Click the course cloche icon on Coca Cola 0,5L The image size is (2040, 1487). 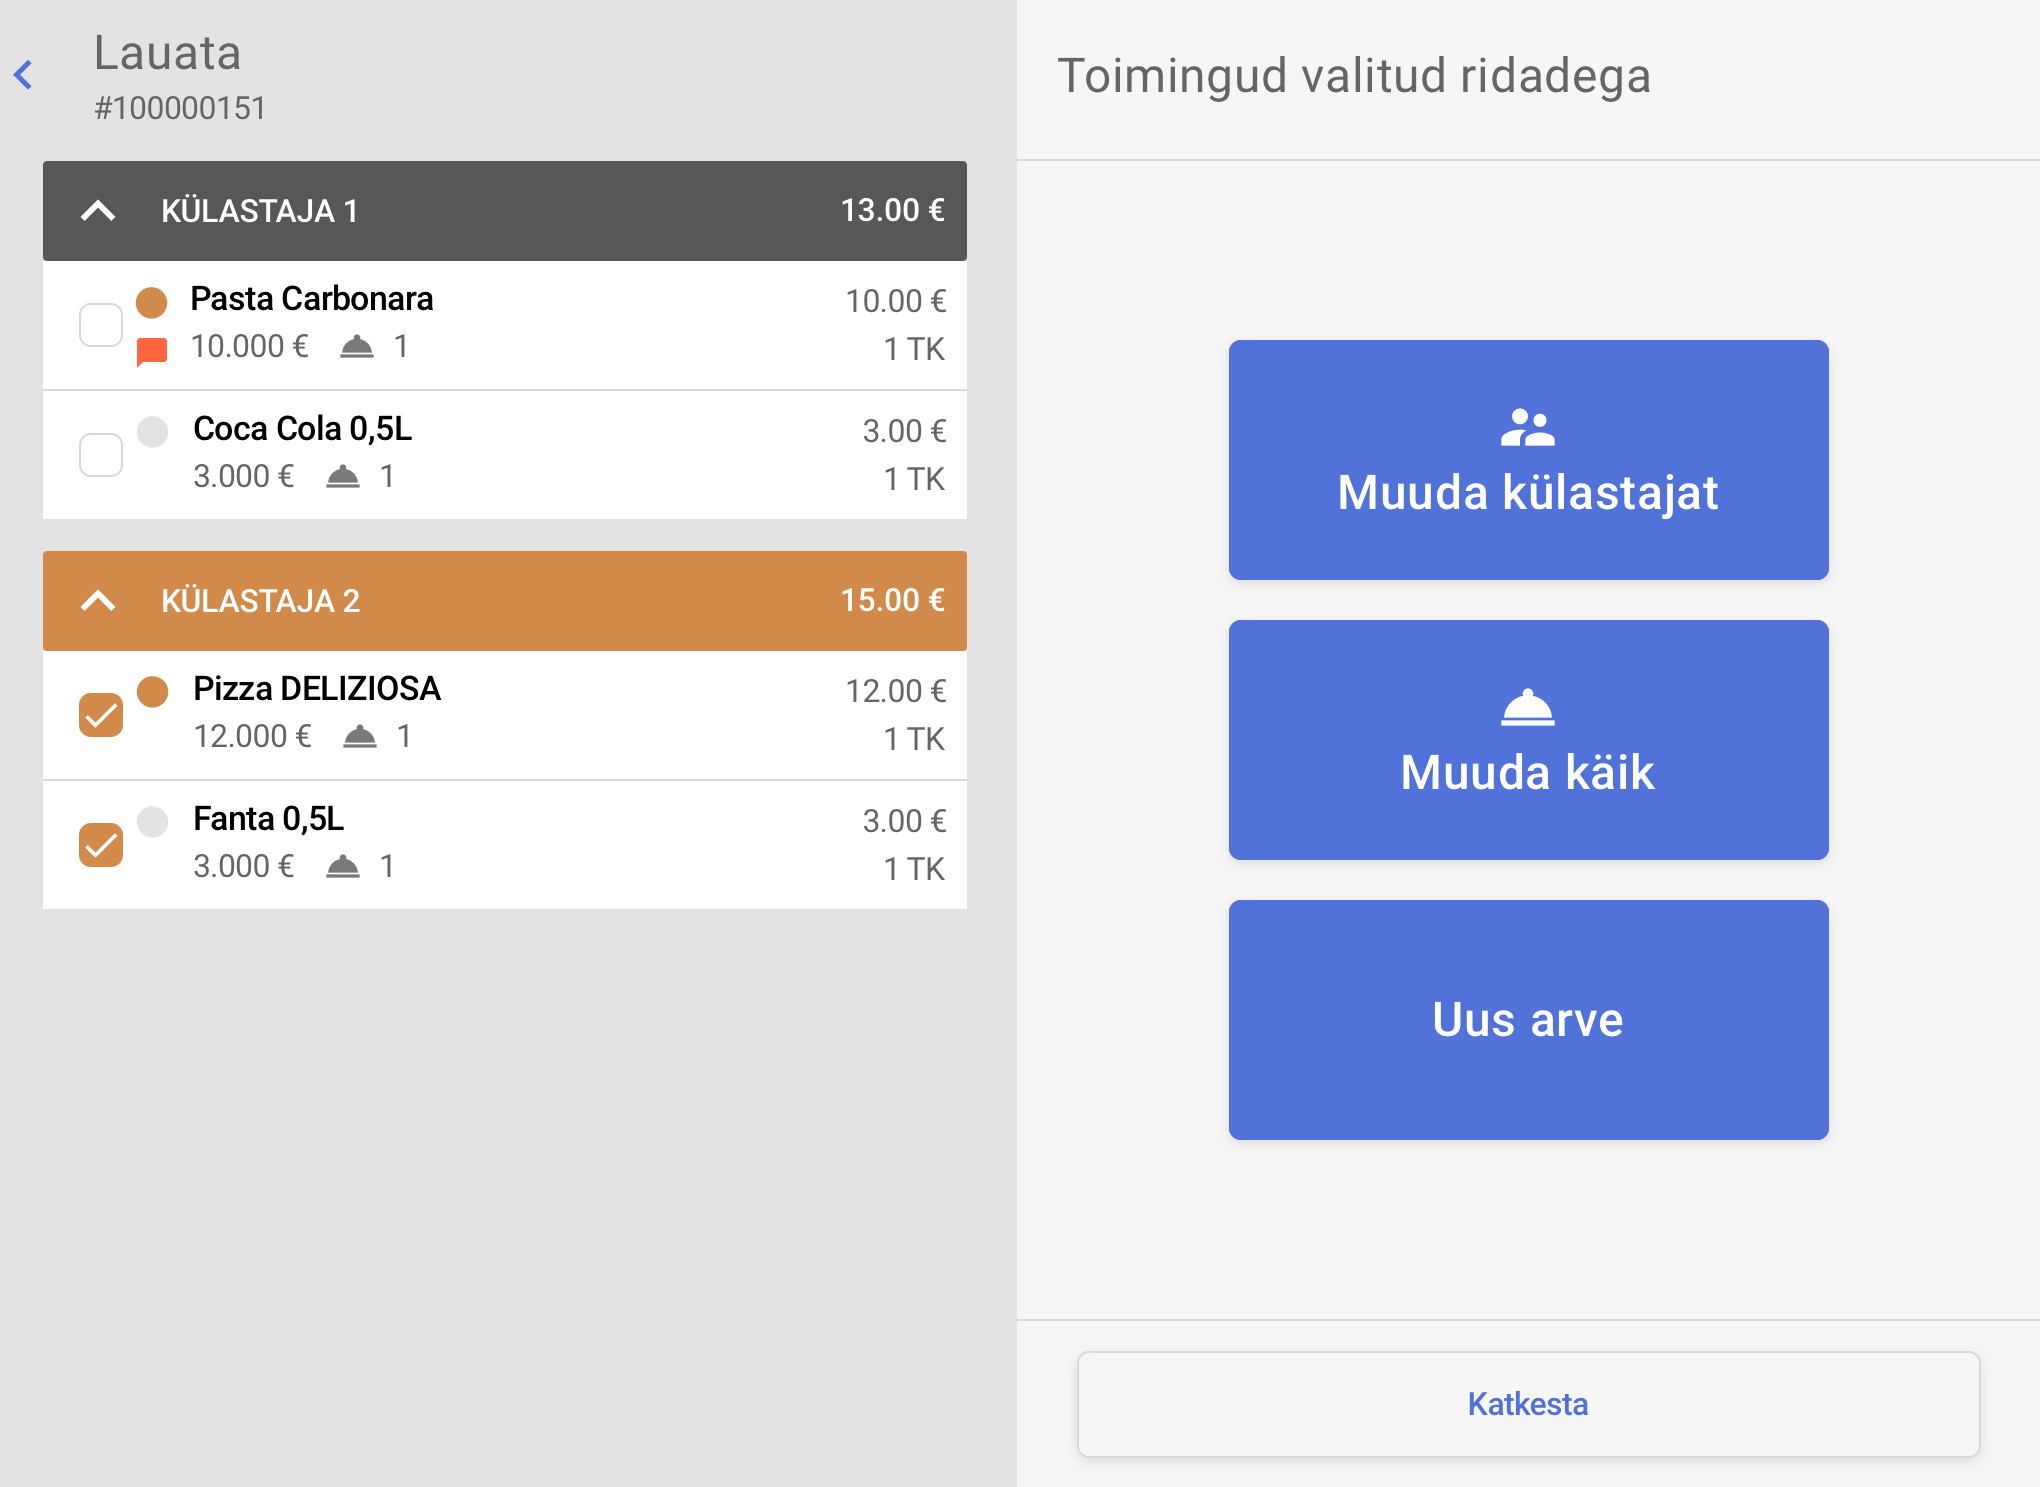[x=343, y=477]
